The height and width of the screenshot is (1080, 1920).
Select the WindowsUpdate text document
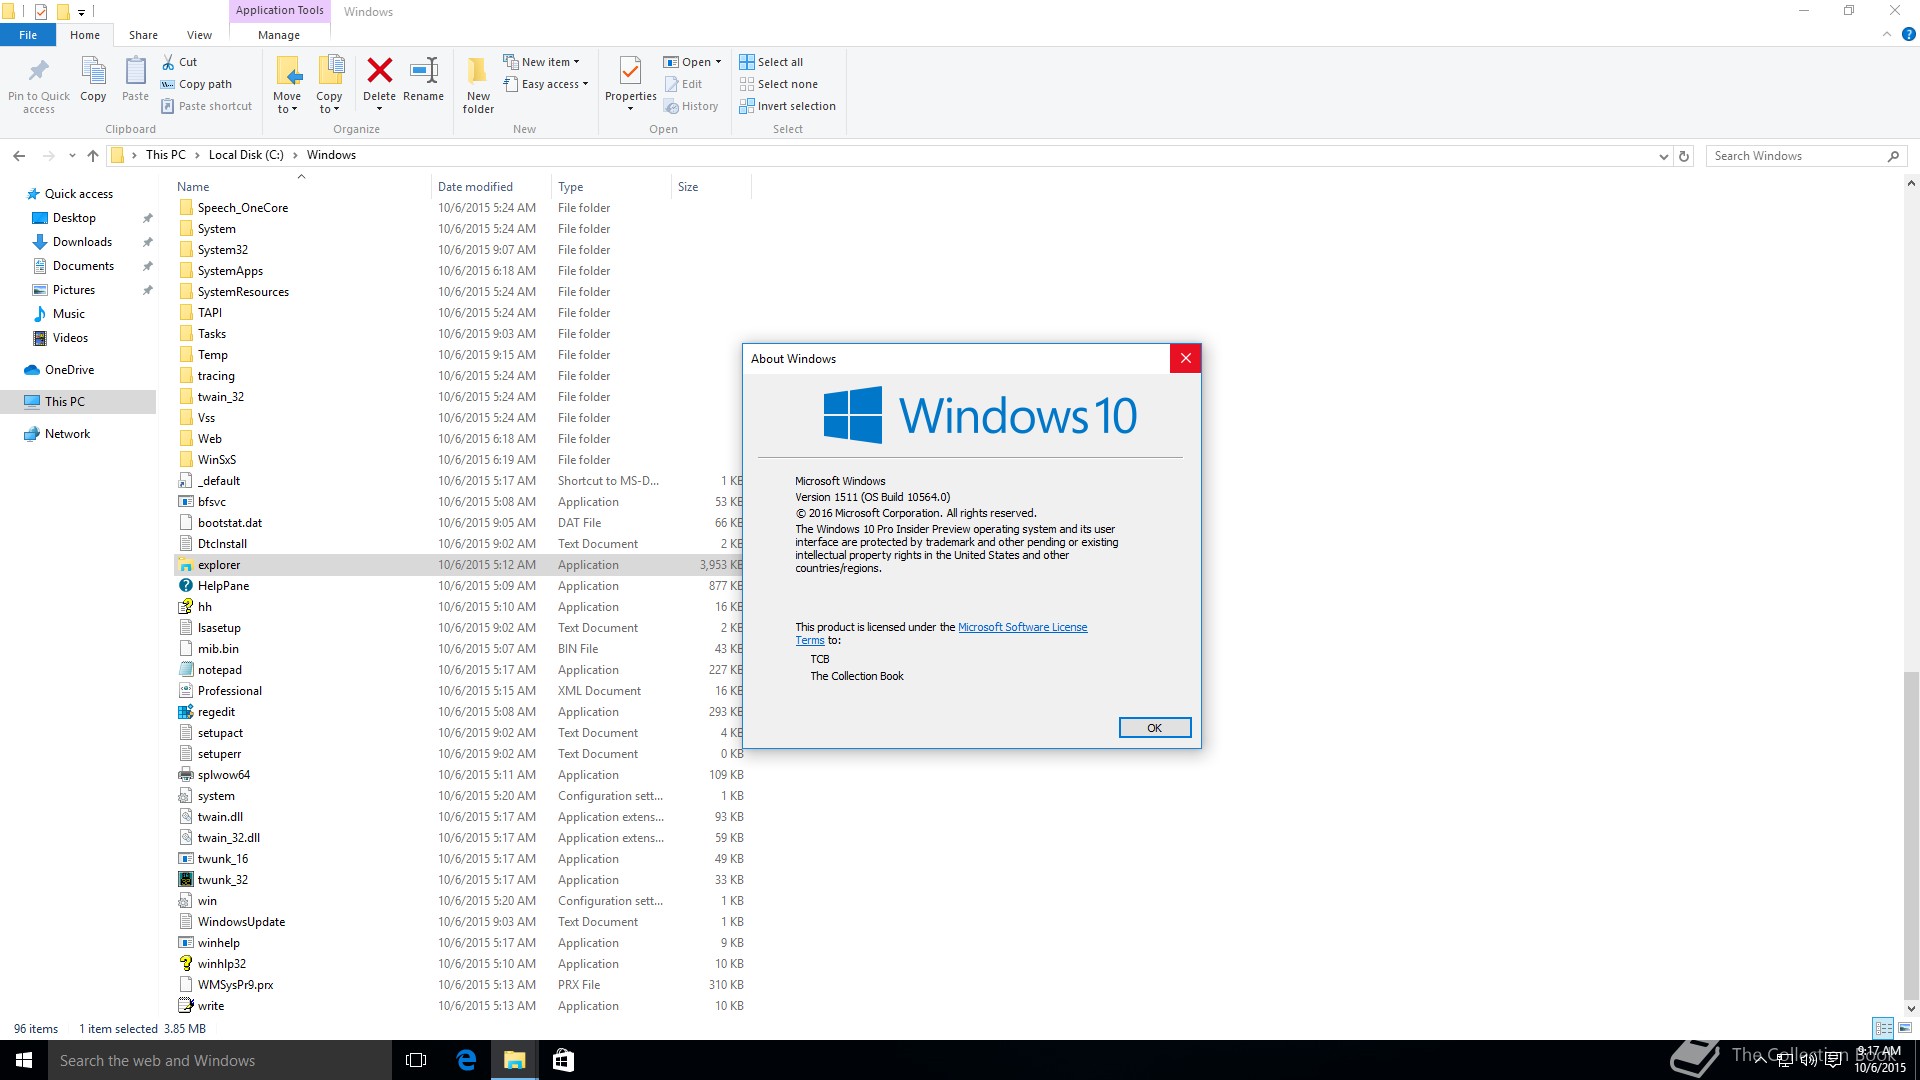point(460,922)
